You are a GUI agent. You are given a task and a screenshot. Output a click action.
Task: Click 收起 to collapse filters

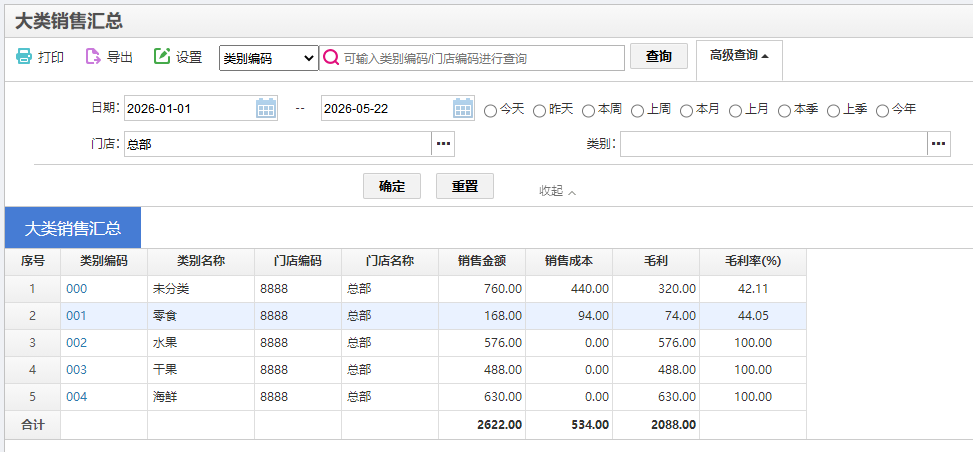[558, 191]
